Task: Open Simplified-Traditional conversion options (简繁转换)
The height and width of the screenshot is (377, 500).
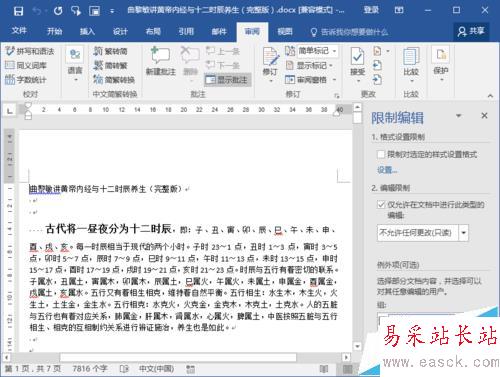Action: point(114,80)
